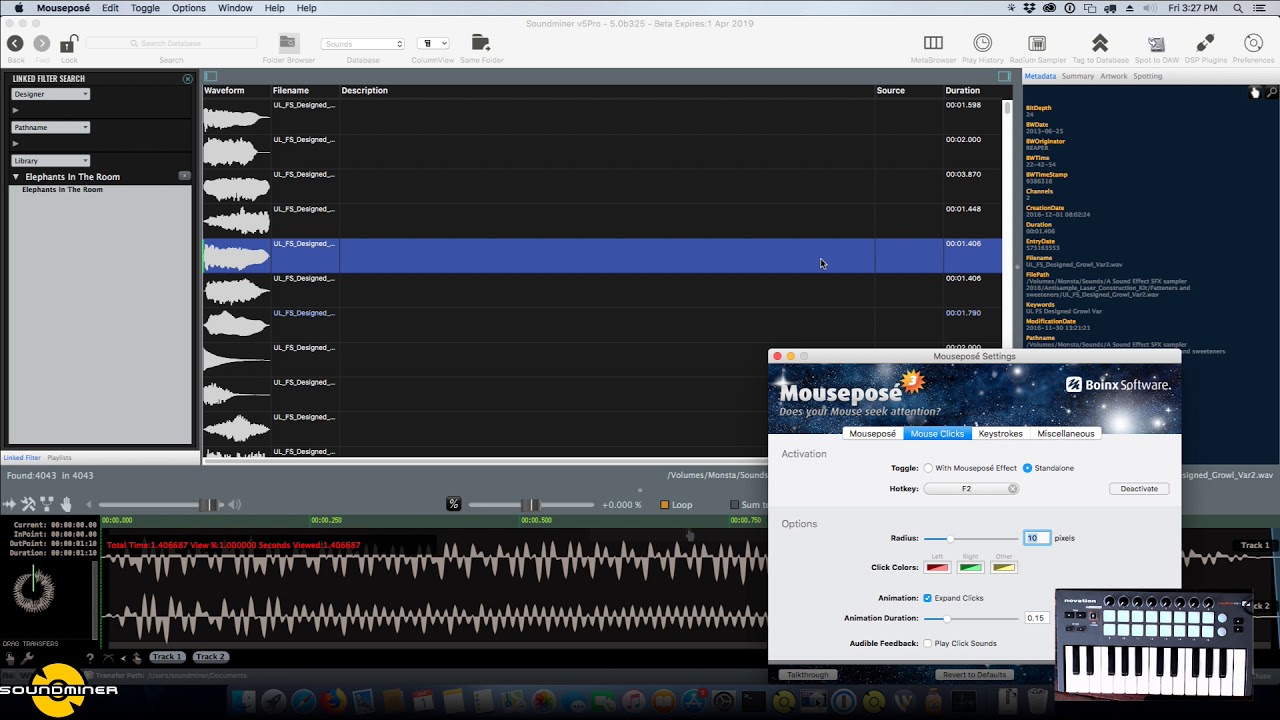Expand the list under Pathname filter
The height and width of the screenshot is (720, 1280).
(x=15, y=143)
